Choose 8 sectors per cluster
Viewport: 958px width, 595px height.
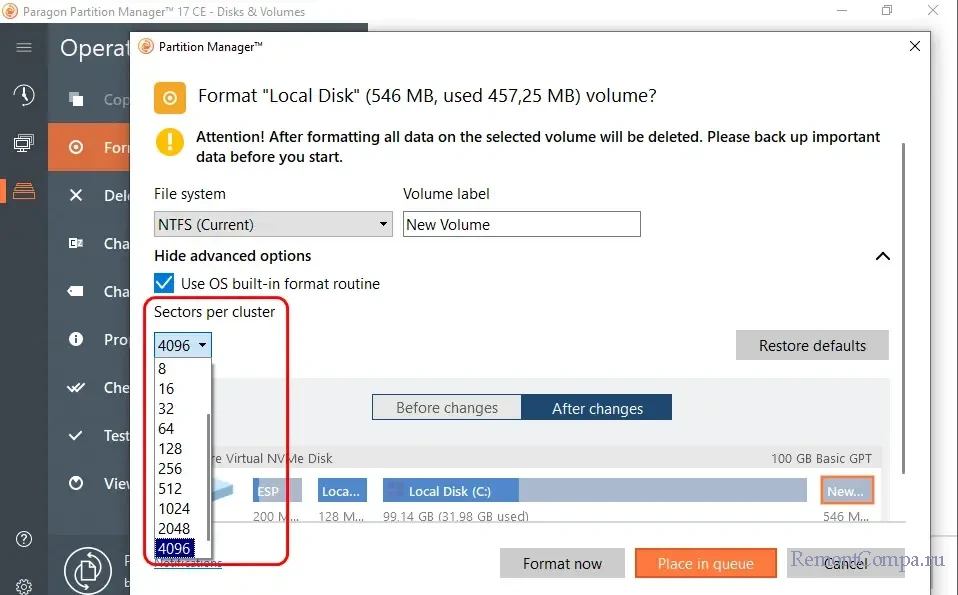(181, 368)
